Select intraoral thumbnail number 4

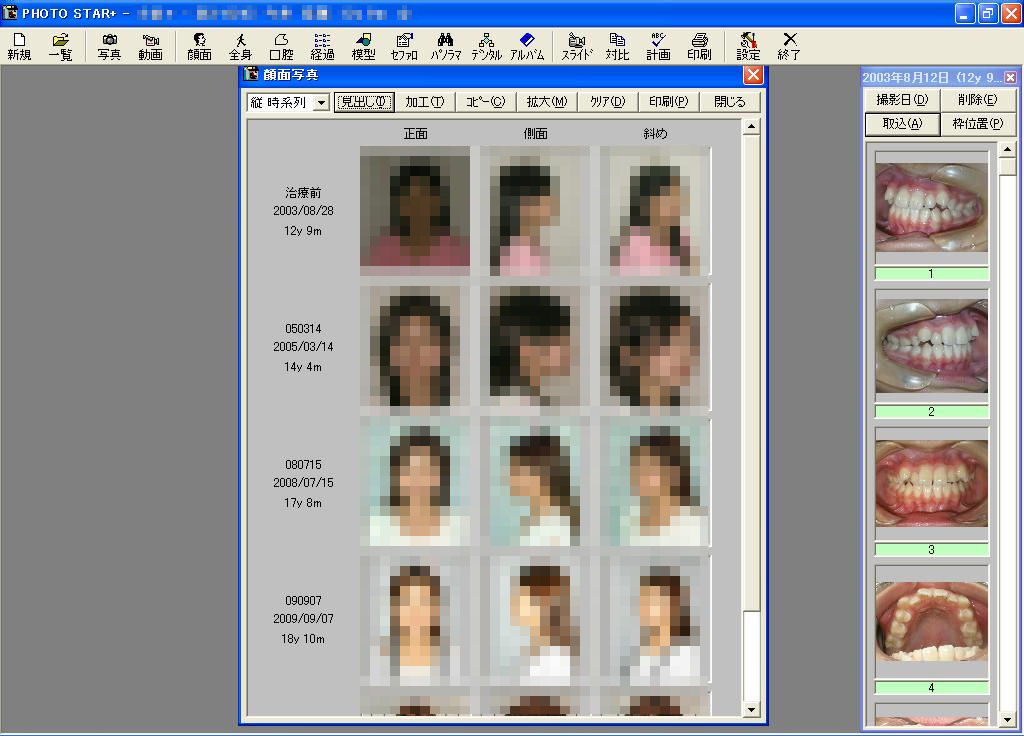point(931,621)
